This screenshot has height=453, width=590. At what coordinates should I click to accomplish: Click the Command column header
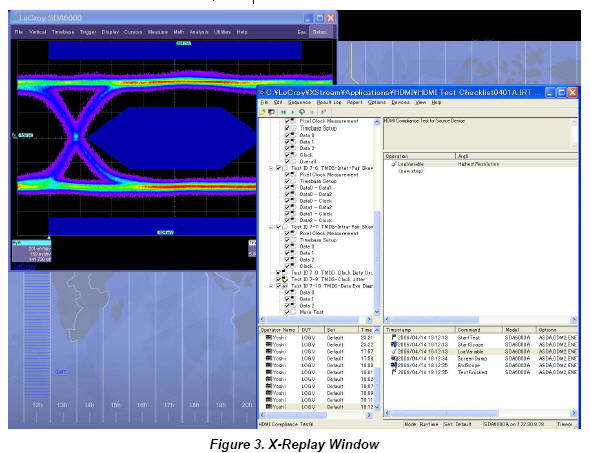(x=479, y=330)
